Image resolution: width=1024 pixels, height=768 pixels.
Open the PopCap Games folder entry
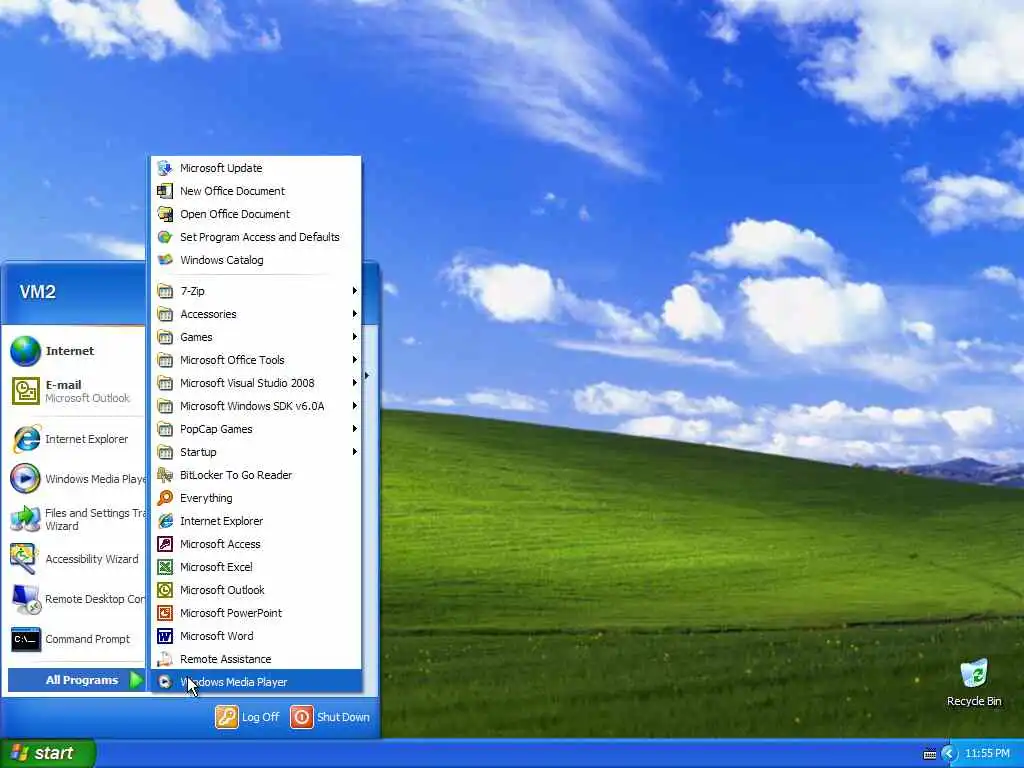click(256, 428)
